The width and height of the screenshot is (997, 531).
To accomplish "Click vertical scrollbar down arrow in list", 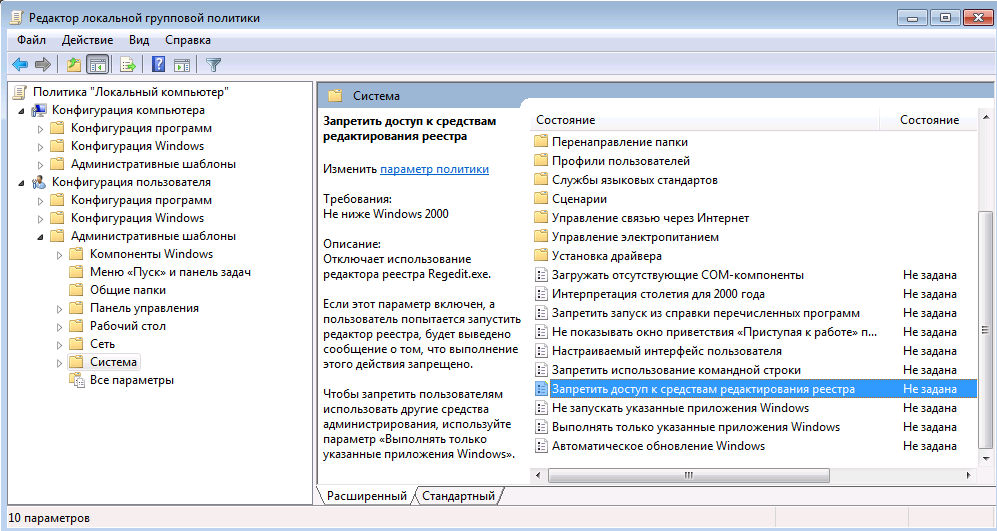I will point(986,458).
